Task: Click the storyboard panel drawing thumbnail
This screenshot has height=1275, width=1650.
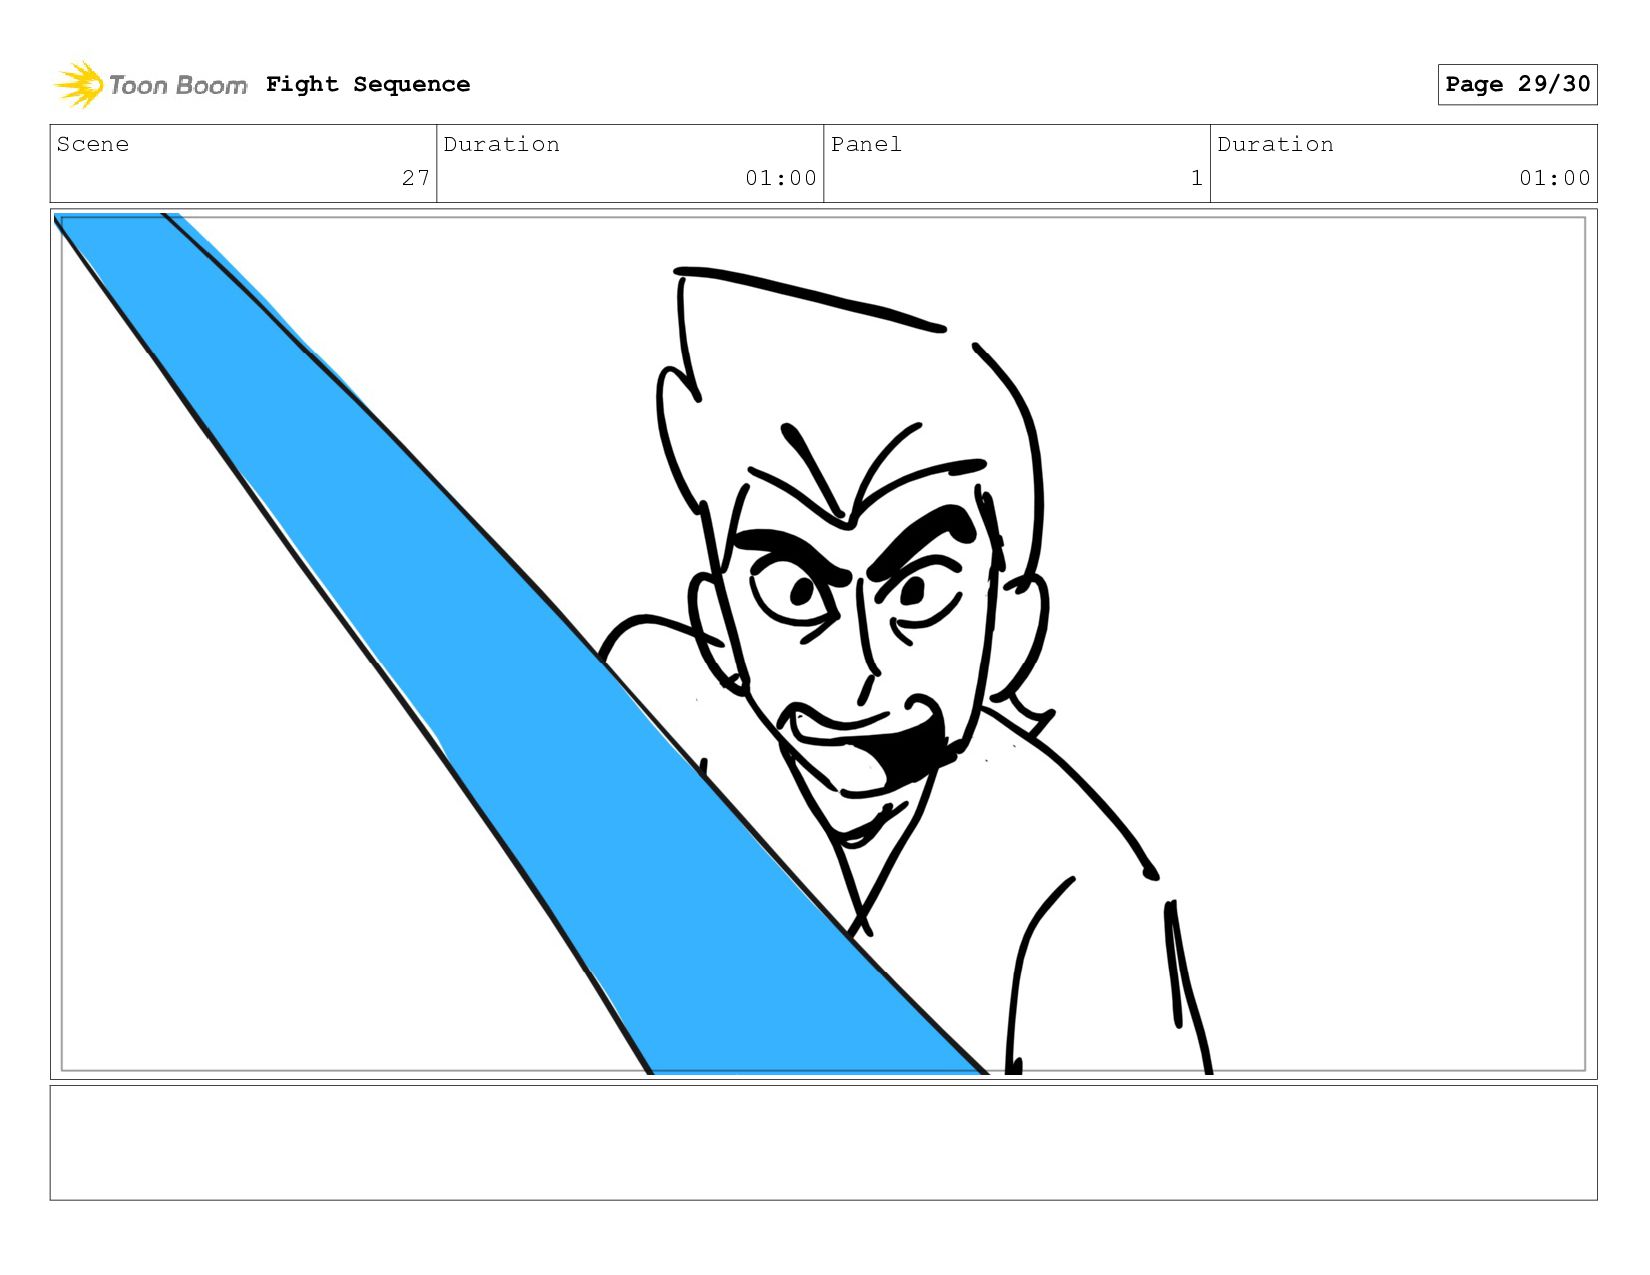Action: click(x=823, y=644)
